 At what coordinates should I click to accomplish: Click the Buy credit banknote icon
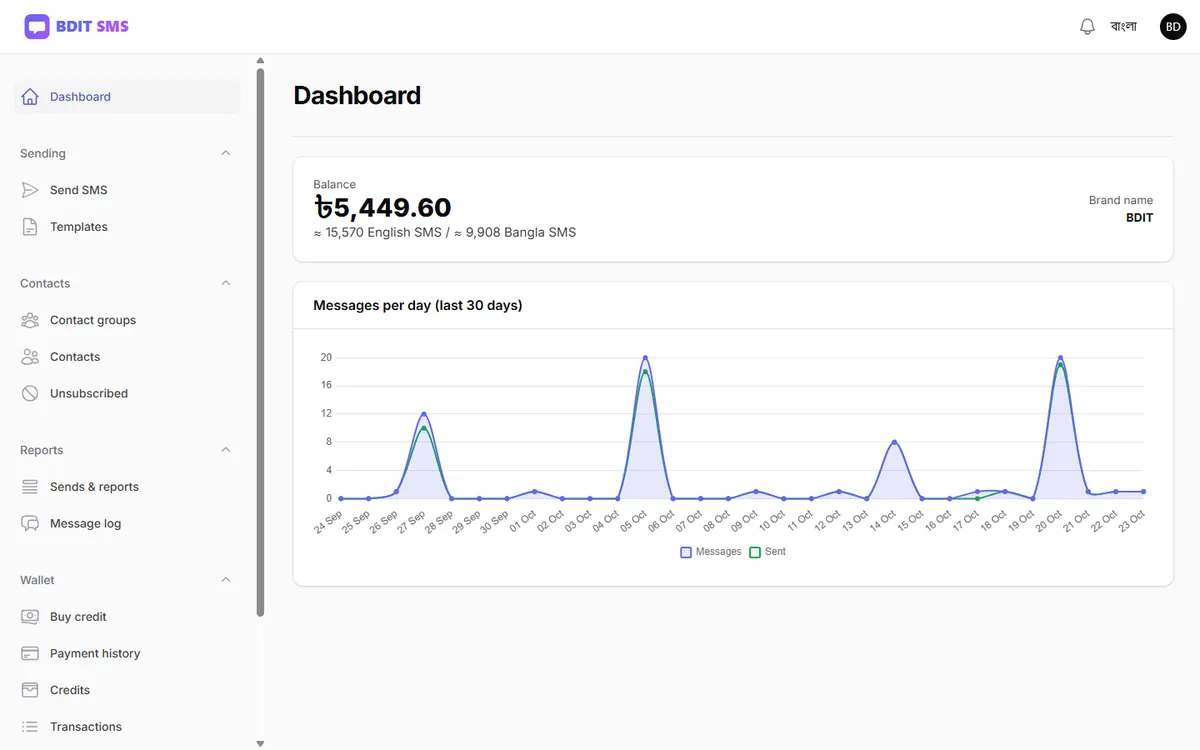[30, 617]
